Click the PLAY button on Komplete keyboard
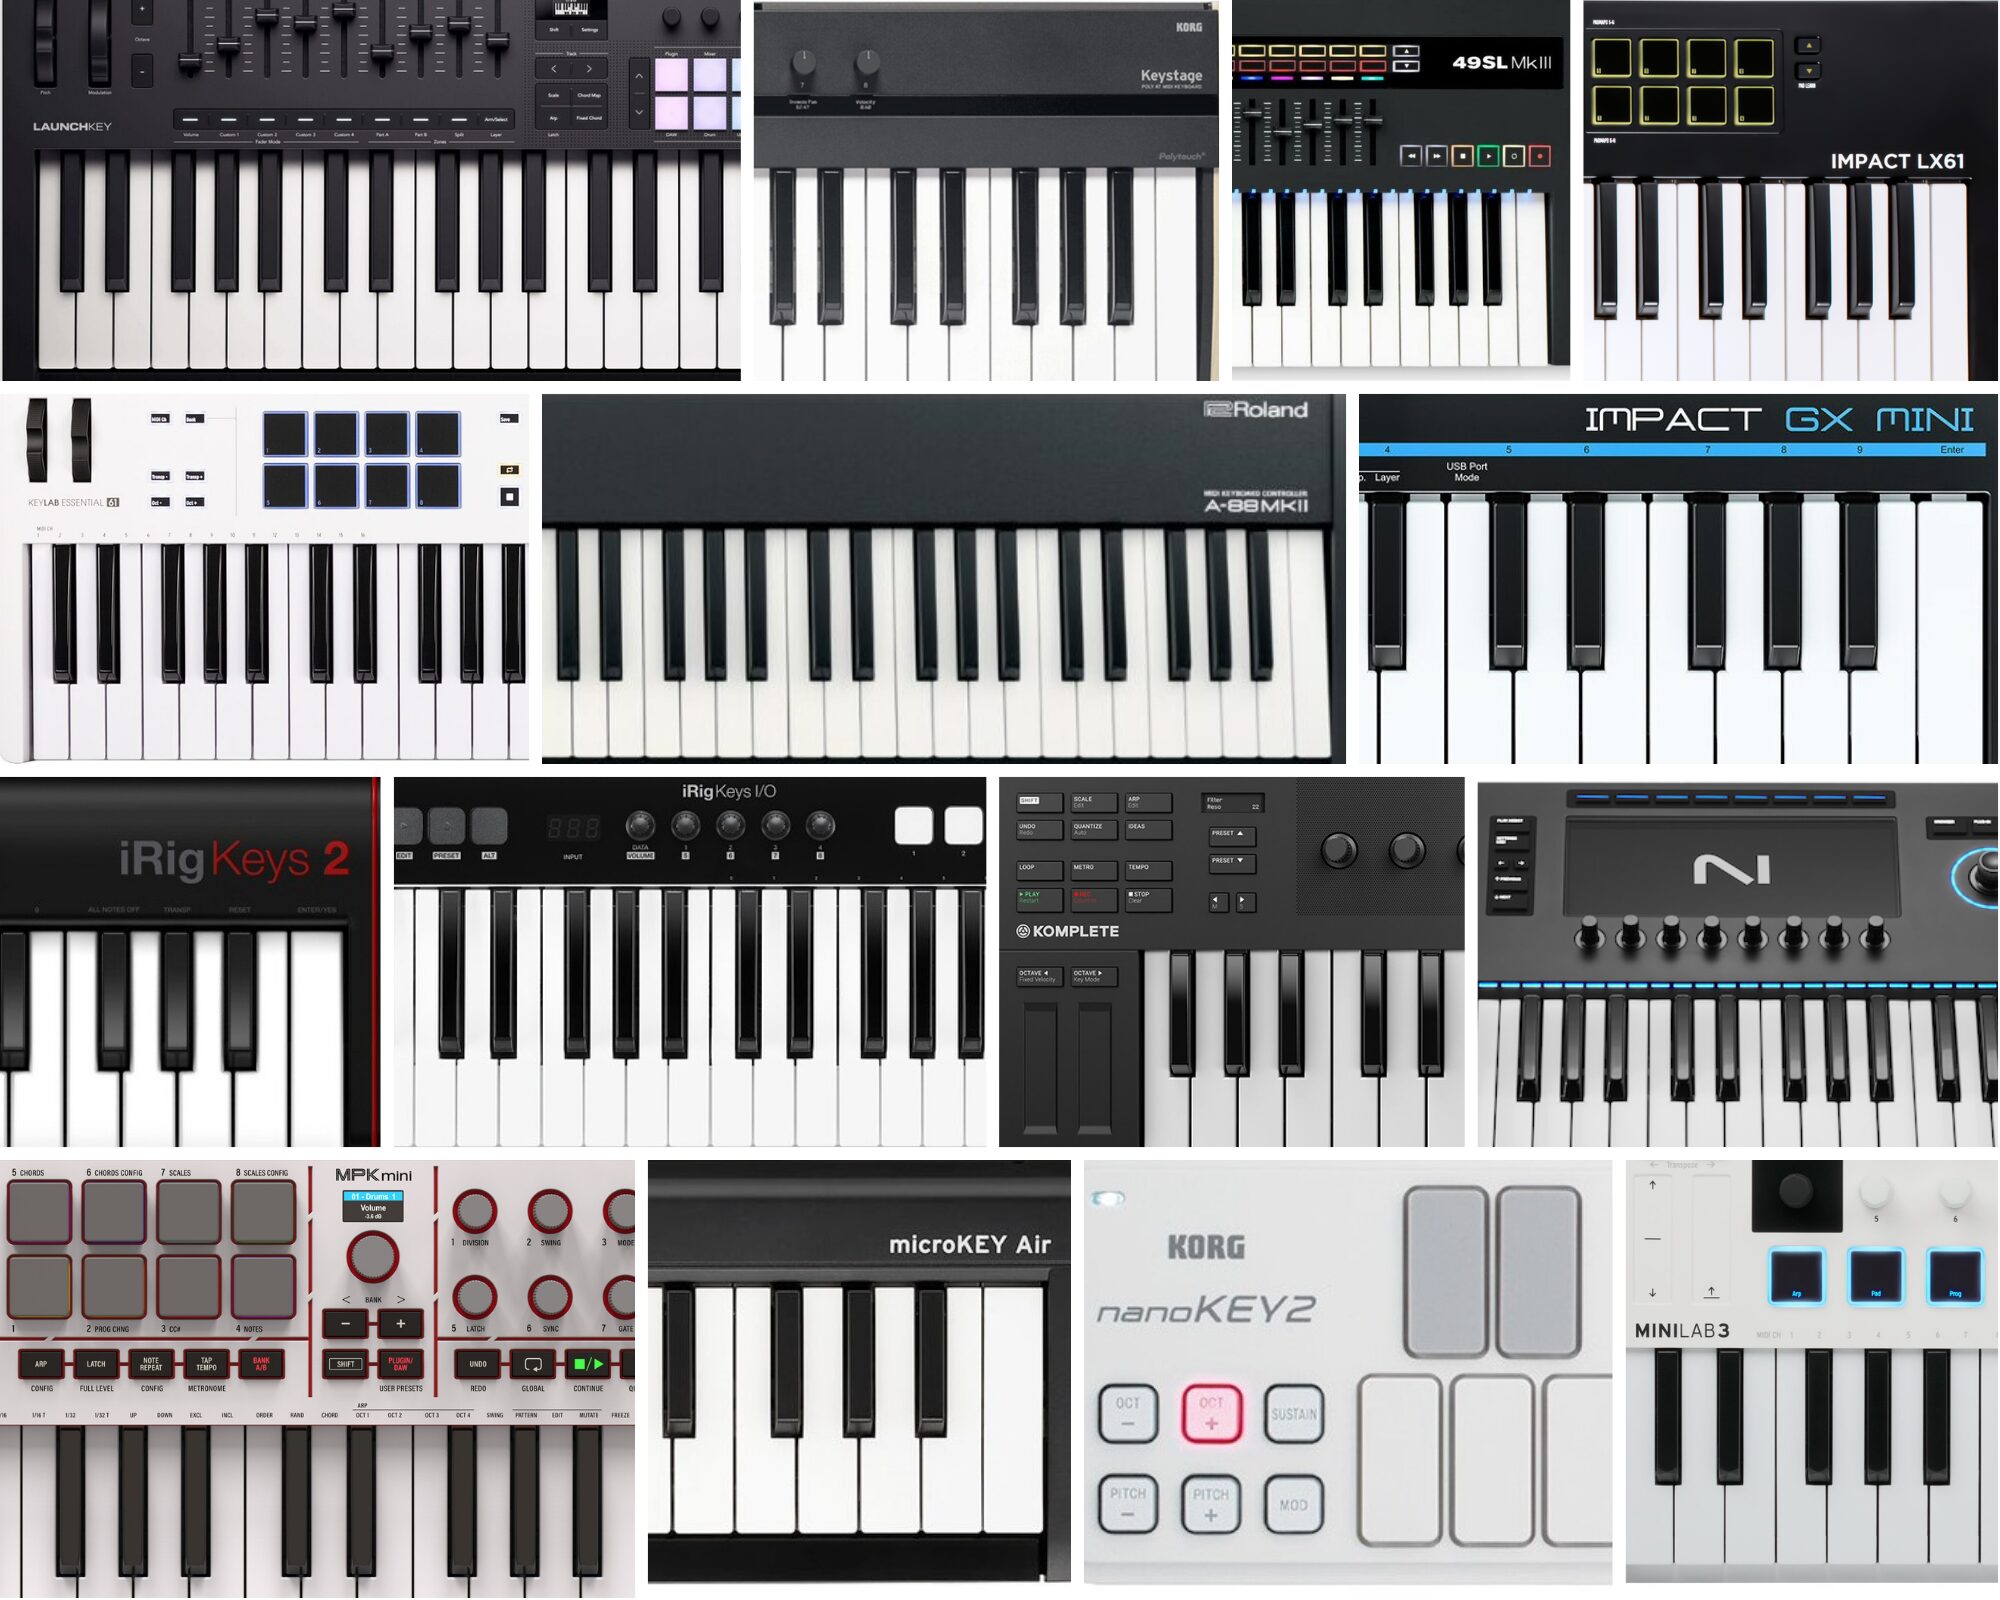 (1039, 898)
